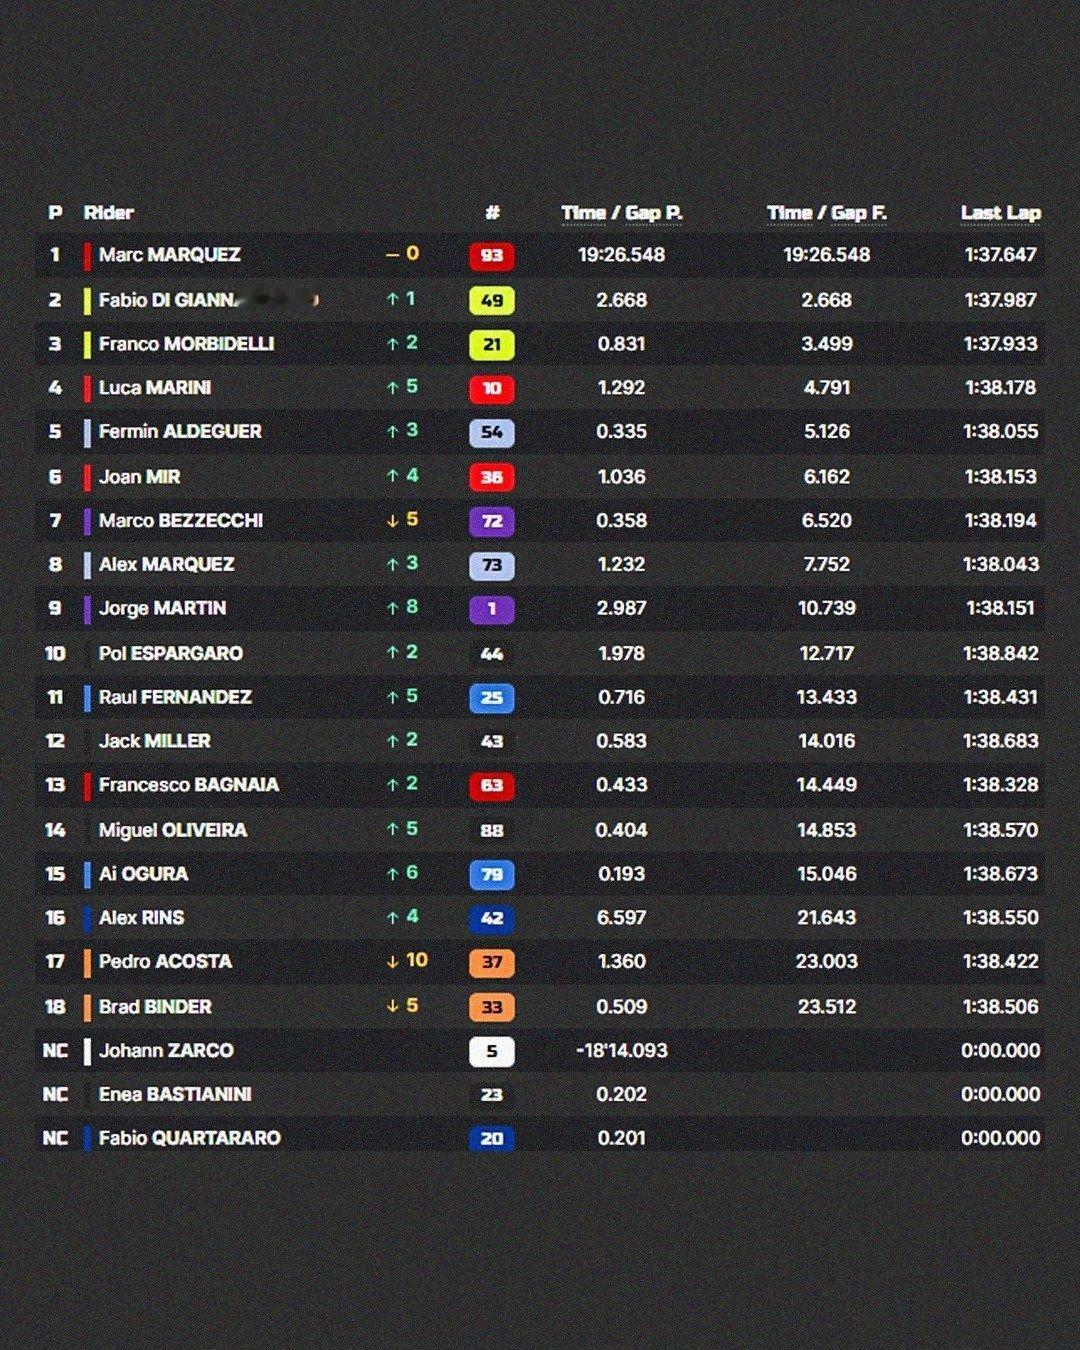
Task: Click the green up arrow for Luca Marini
Action: (x=393, y=388)
